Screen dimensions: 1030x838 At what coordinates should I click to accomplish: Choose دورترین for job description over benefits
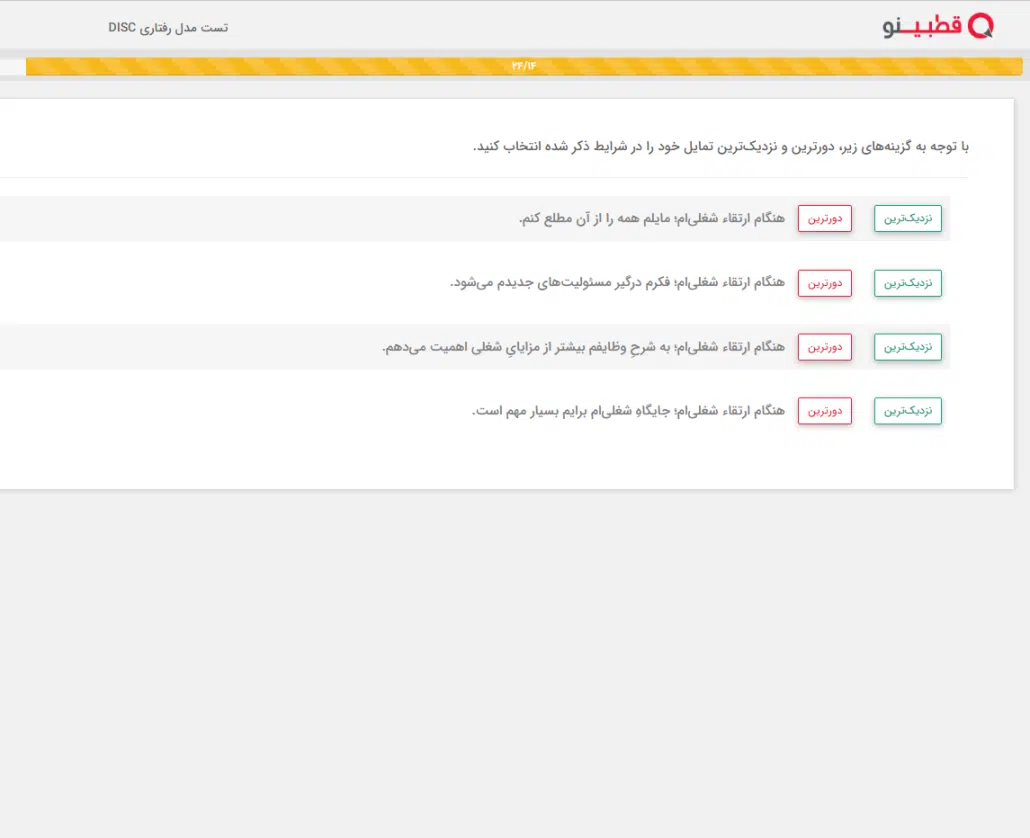click(x=824, y=347)
